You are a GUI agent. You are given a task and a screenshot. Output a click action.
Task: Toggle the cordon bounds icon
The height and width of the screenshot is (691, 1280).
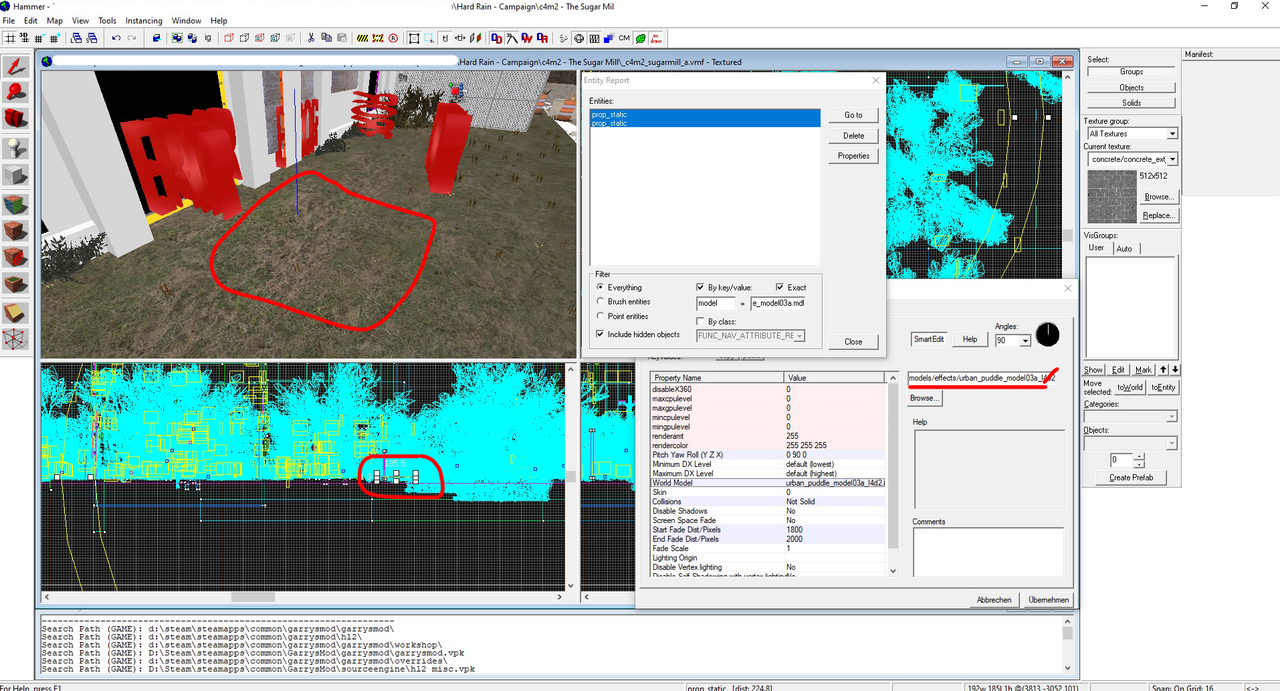(362, 38)
